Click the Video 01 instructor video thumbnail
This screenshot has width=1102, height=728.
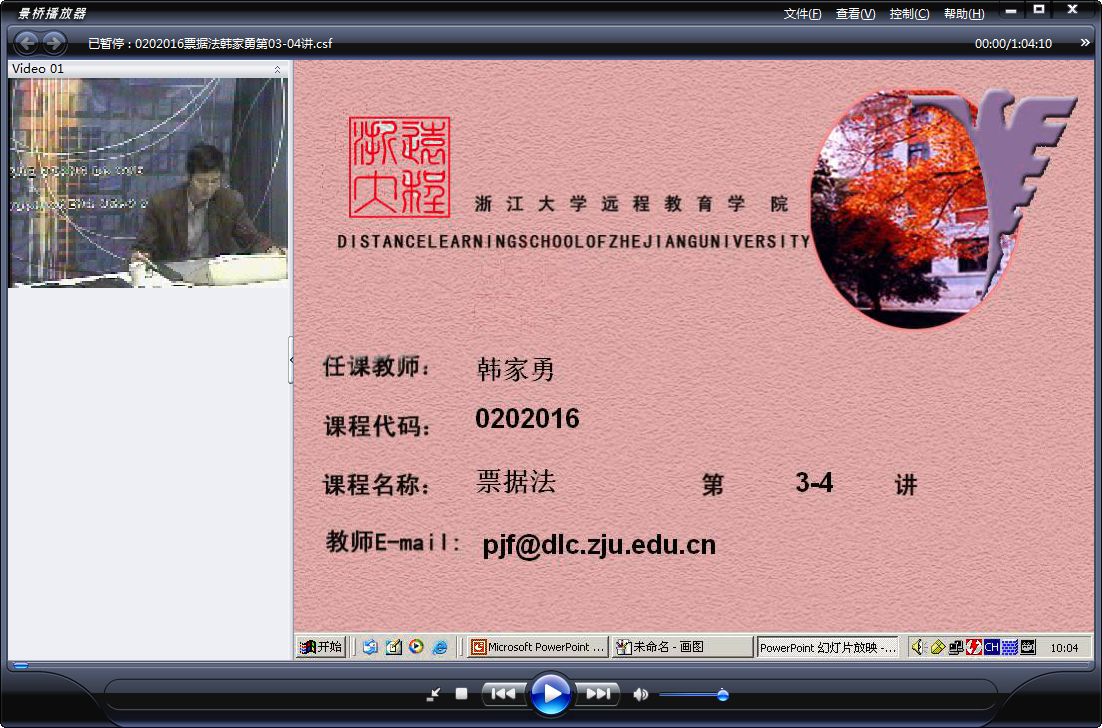[148, 183]
